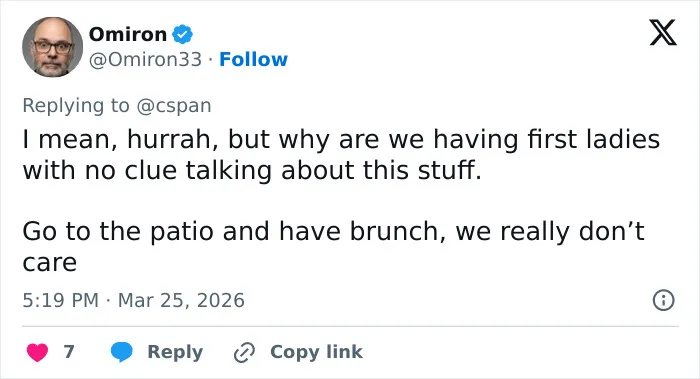Click the Reply text label
The height and width of the screenshot is (379, 700).
click(x=175, y=352)
